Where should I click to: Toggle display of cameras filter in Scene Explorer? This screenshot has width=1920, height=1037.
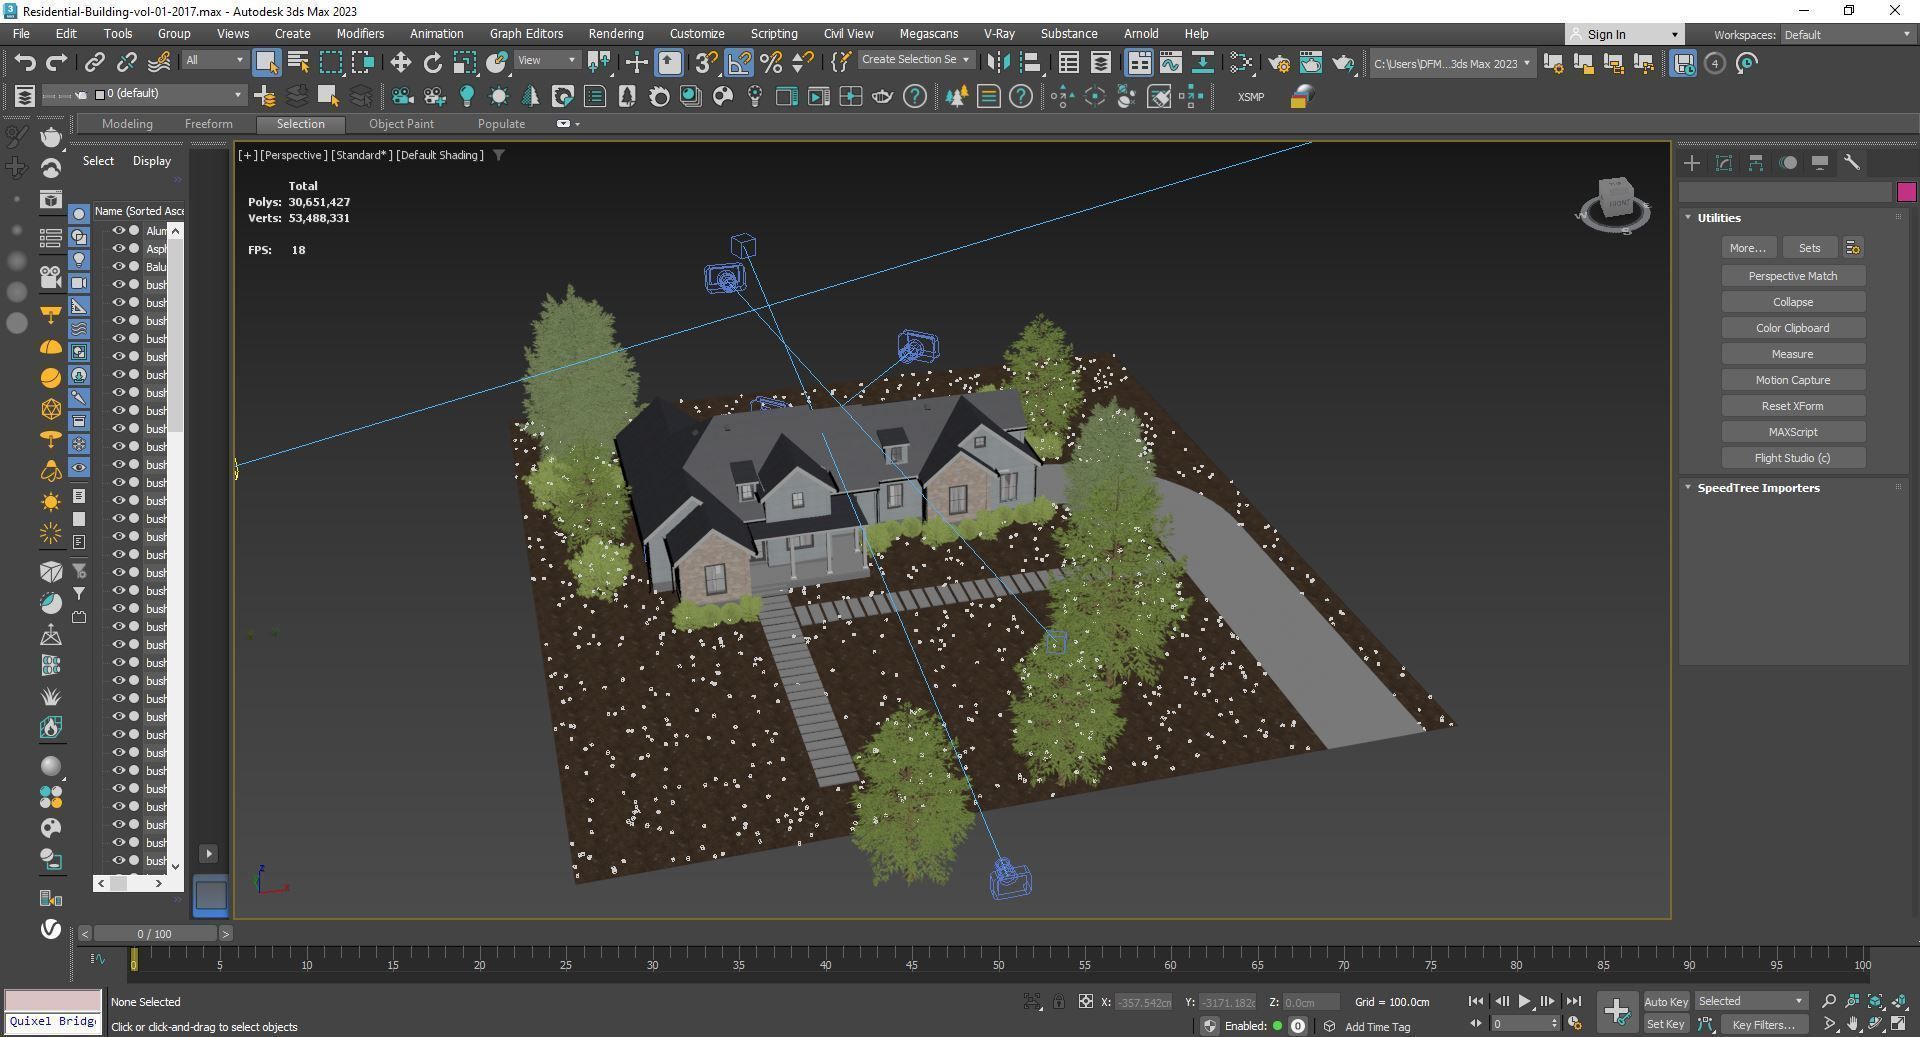click(x=79, y=283)
